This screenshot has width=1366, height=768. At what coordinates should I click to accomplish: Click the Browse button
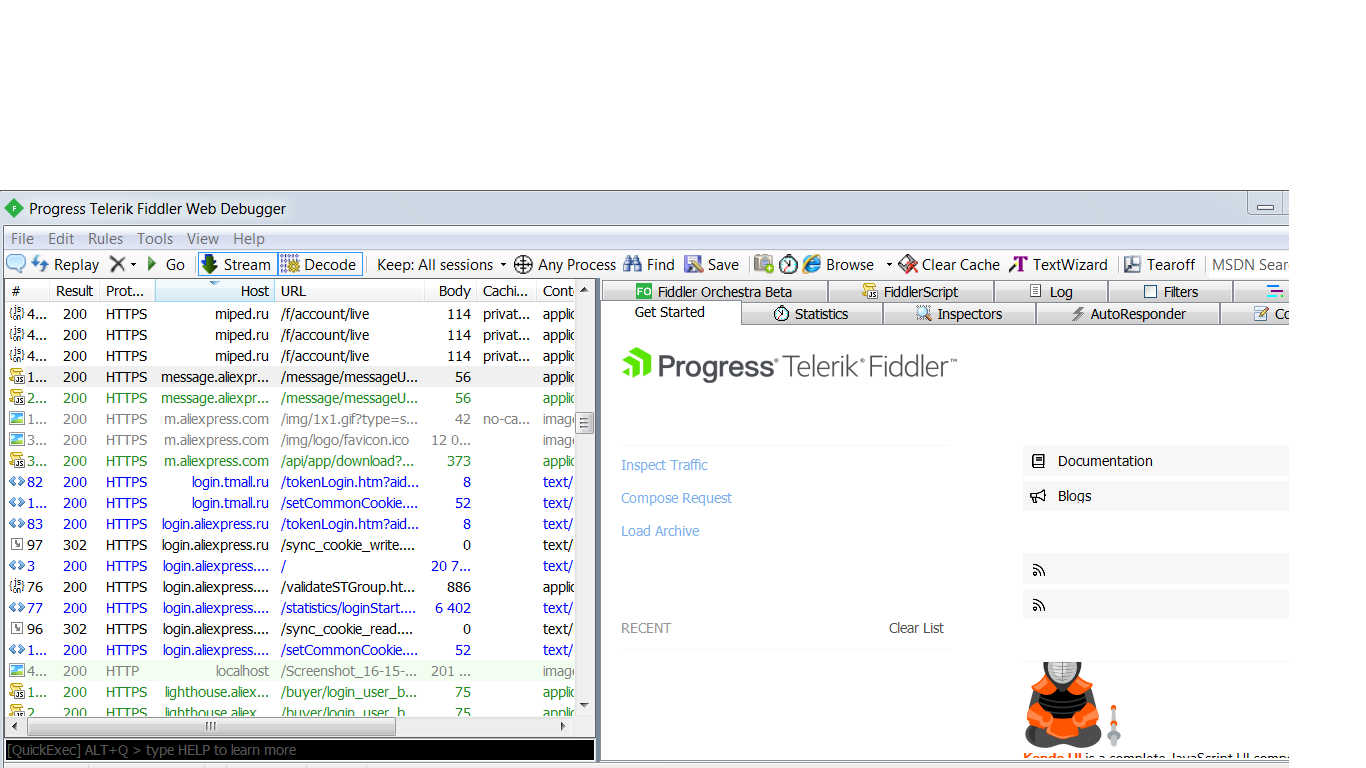click(x=838, y=264)
